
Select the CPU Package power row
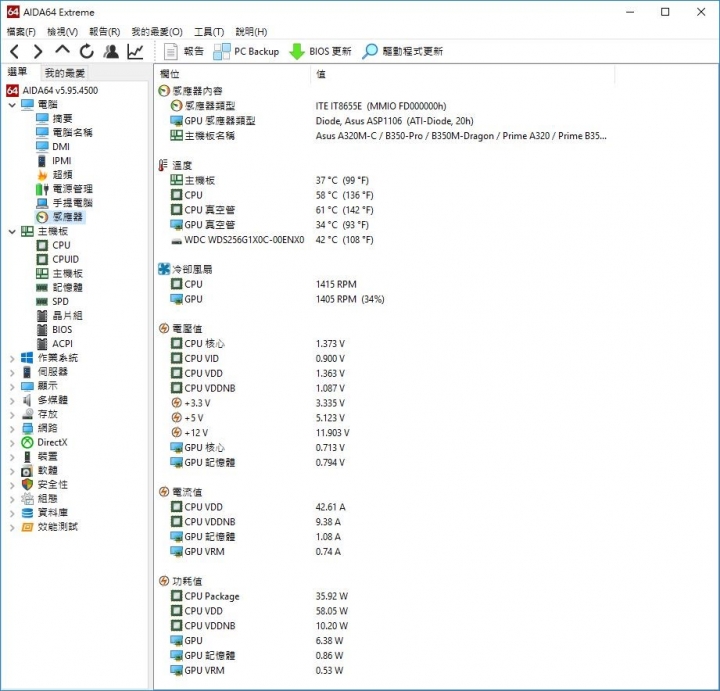pyautogui.click(x=259, y=596)
